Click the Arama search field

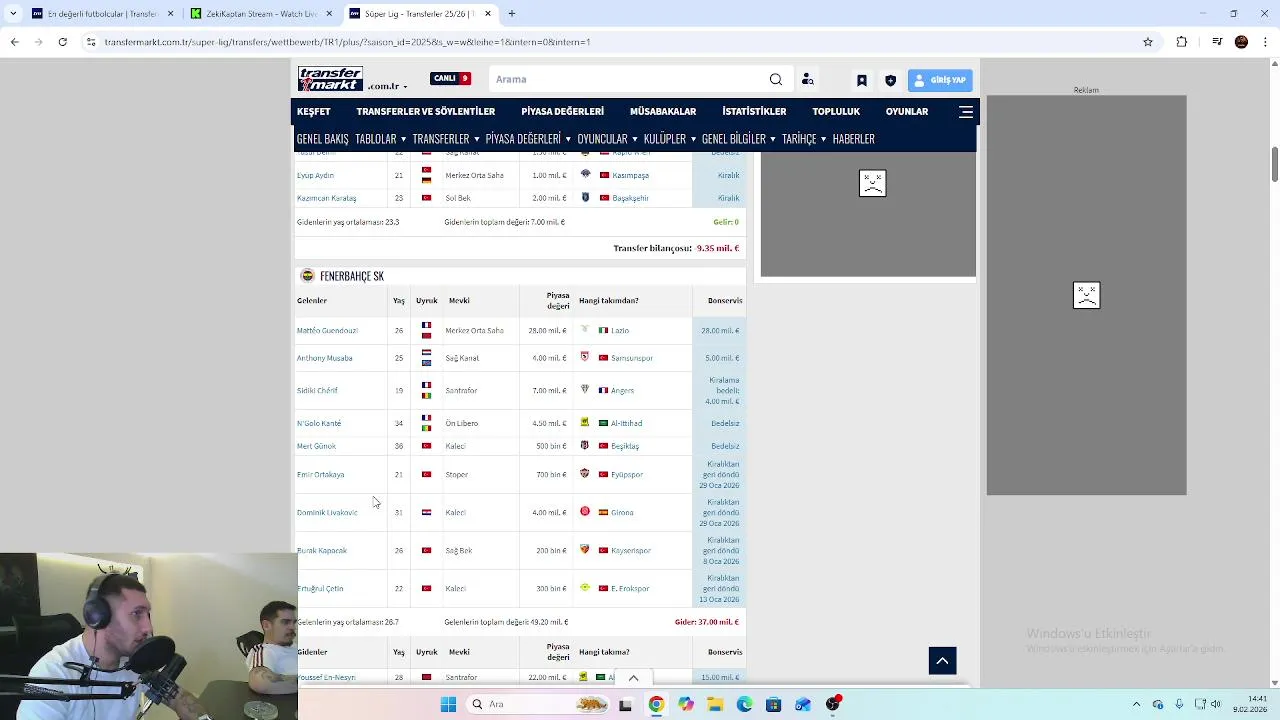pyautogui.click(x=628, y=79)
